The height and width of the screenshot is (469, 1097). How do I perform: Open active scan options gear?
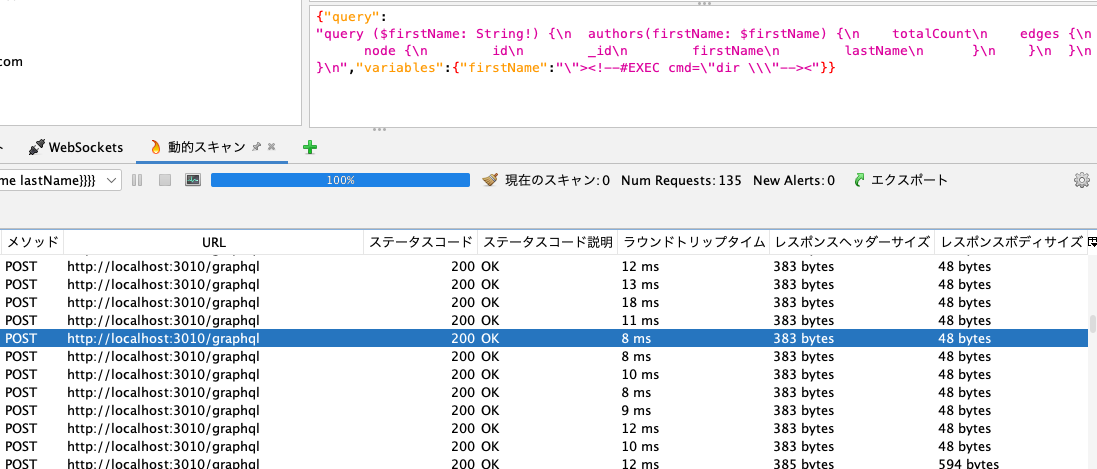coord(1082,181)
